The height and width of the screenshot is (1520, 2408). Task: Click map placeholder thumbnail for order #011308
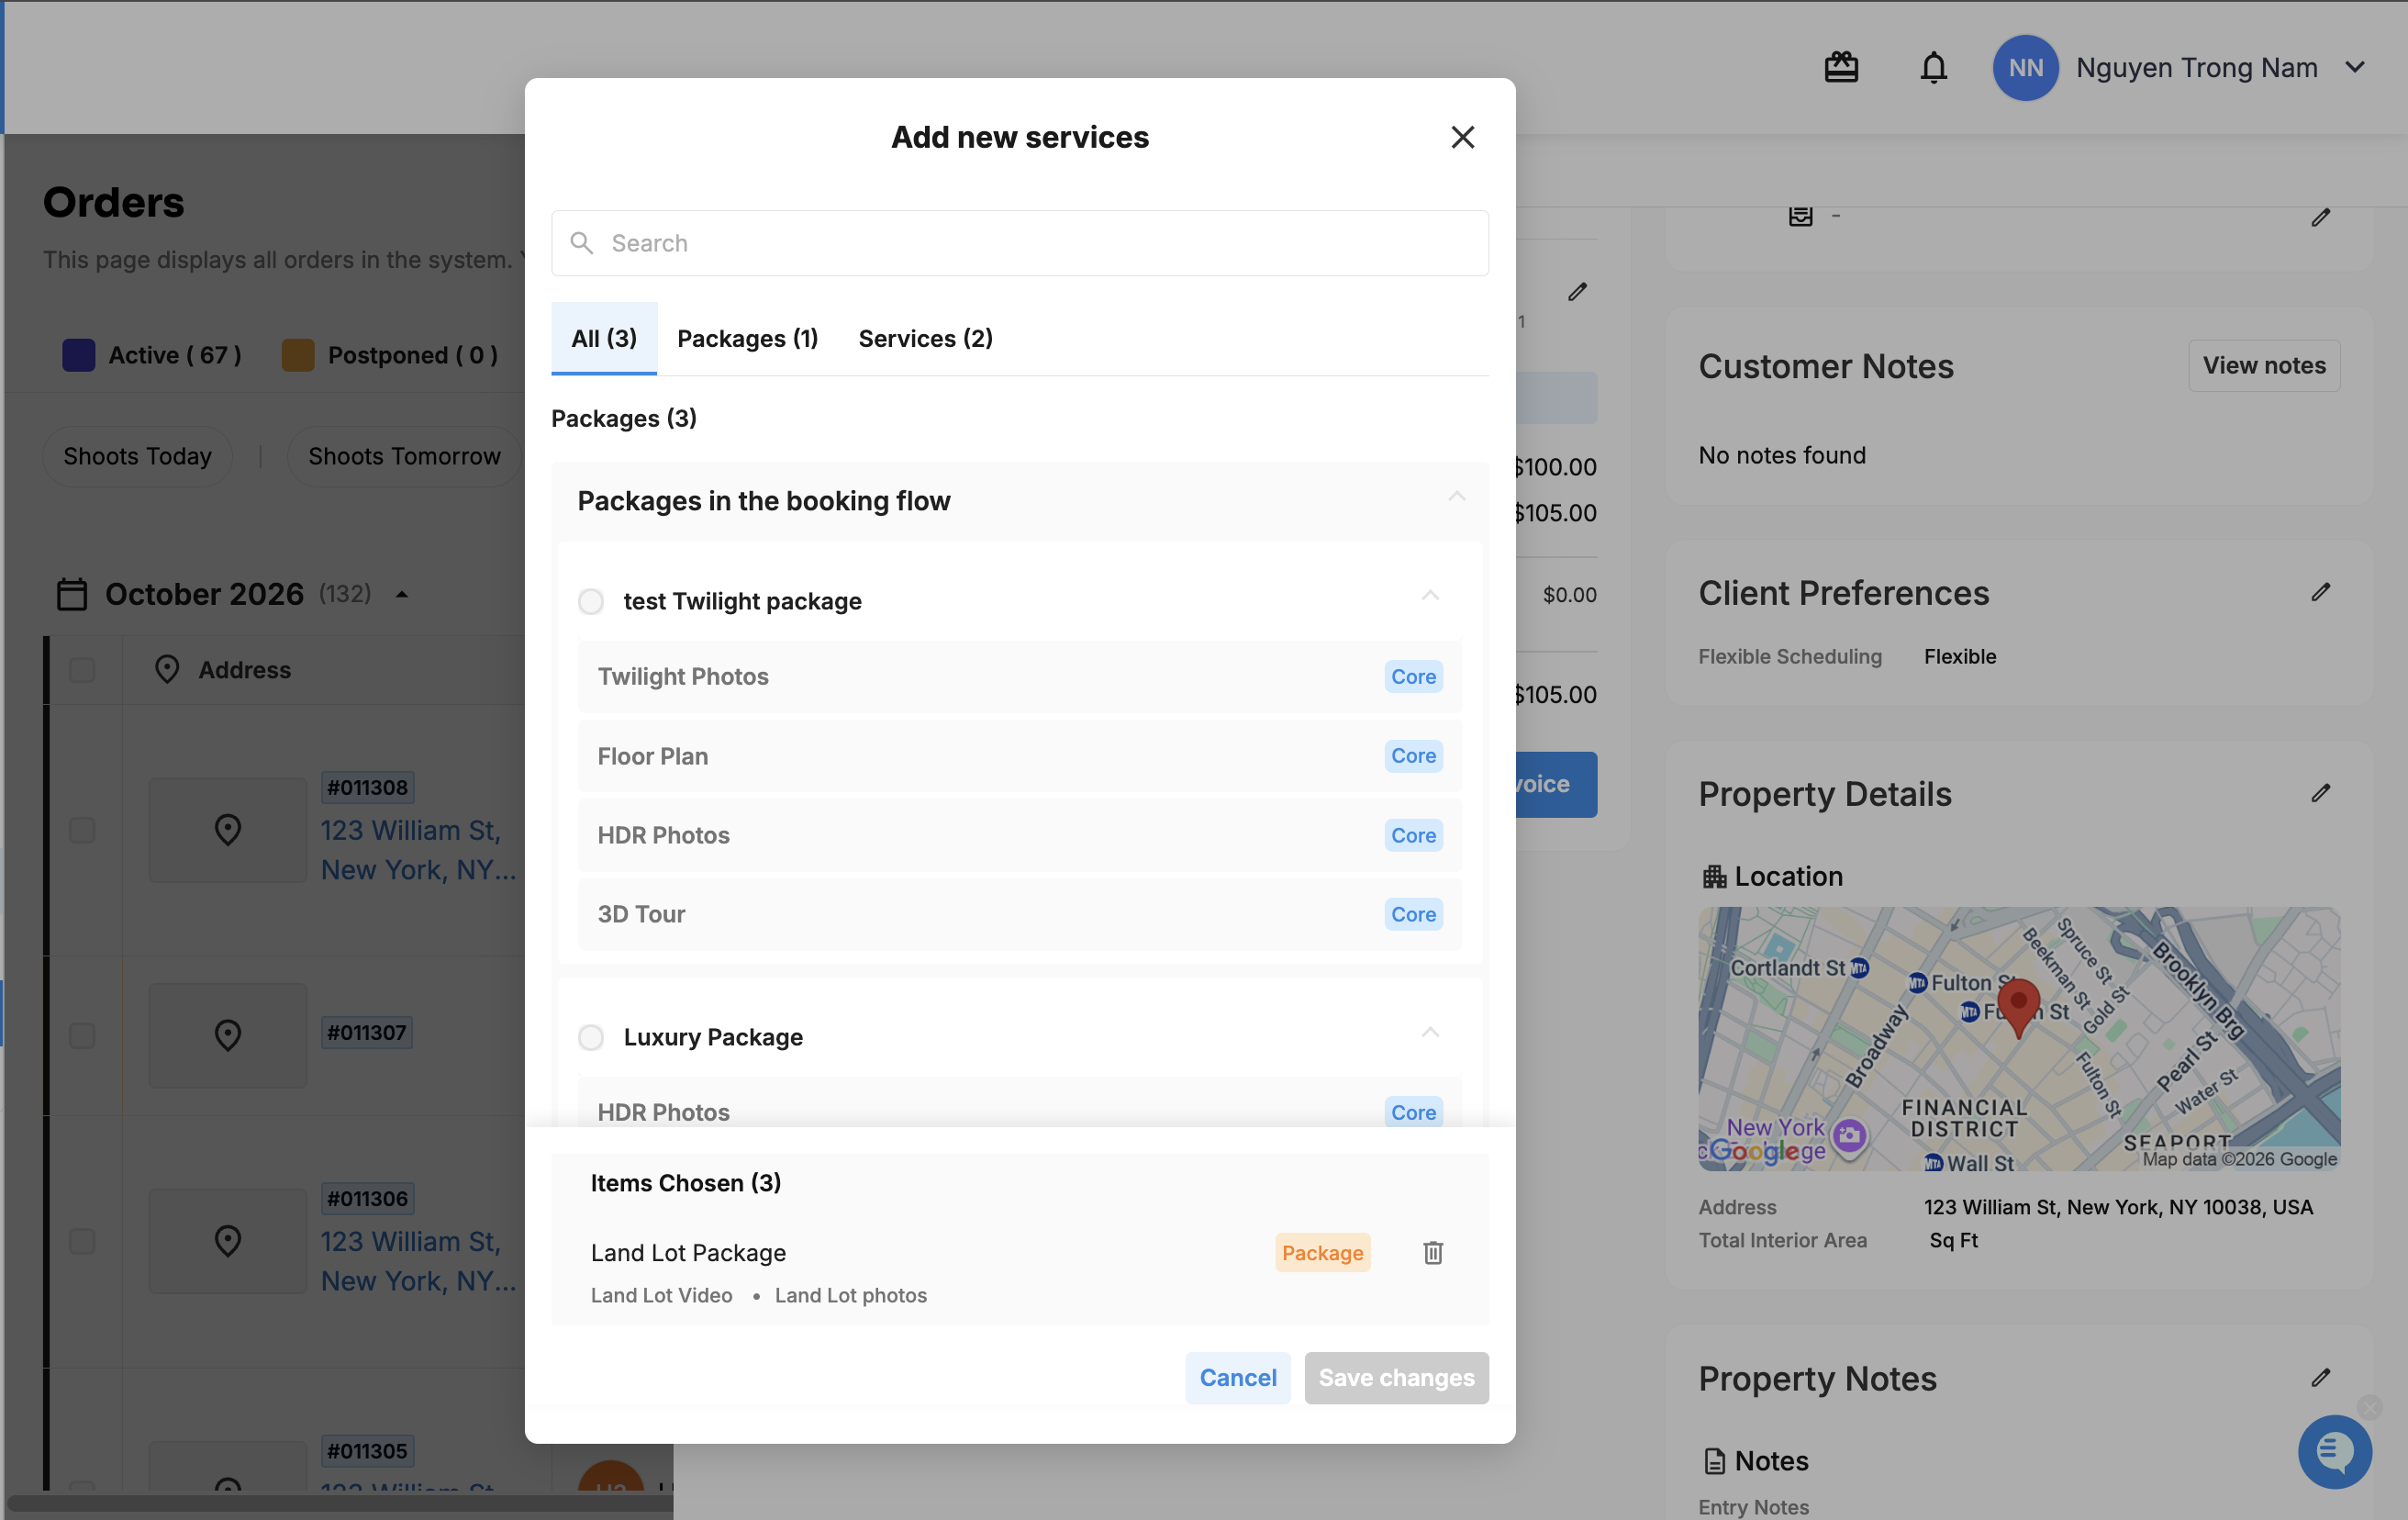coord(228,830)
